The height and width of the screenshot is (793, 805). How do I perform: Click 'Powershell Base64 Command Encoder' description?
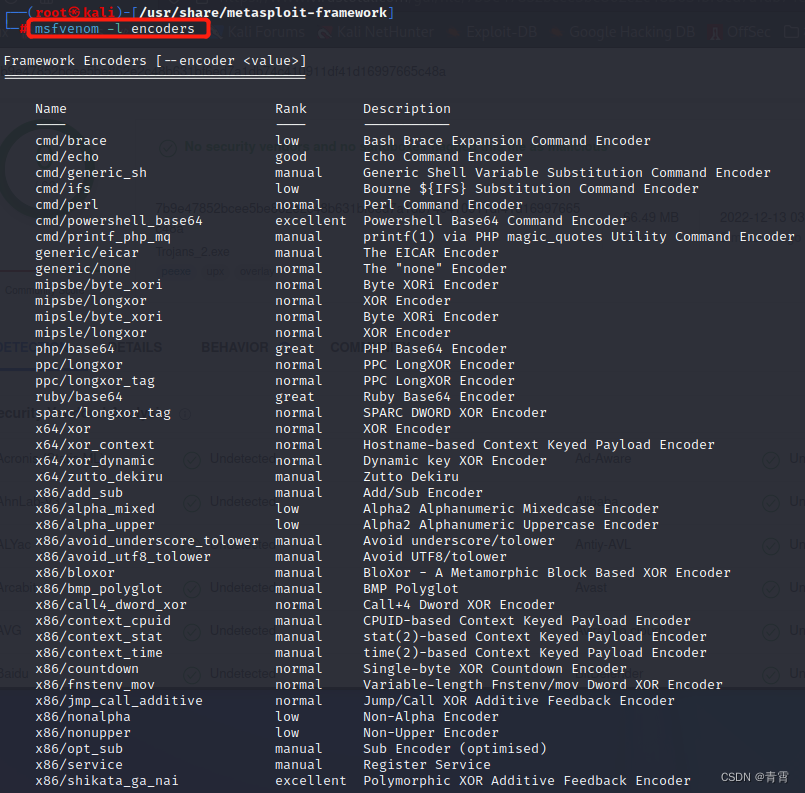[495, 221]
